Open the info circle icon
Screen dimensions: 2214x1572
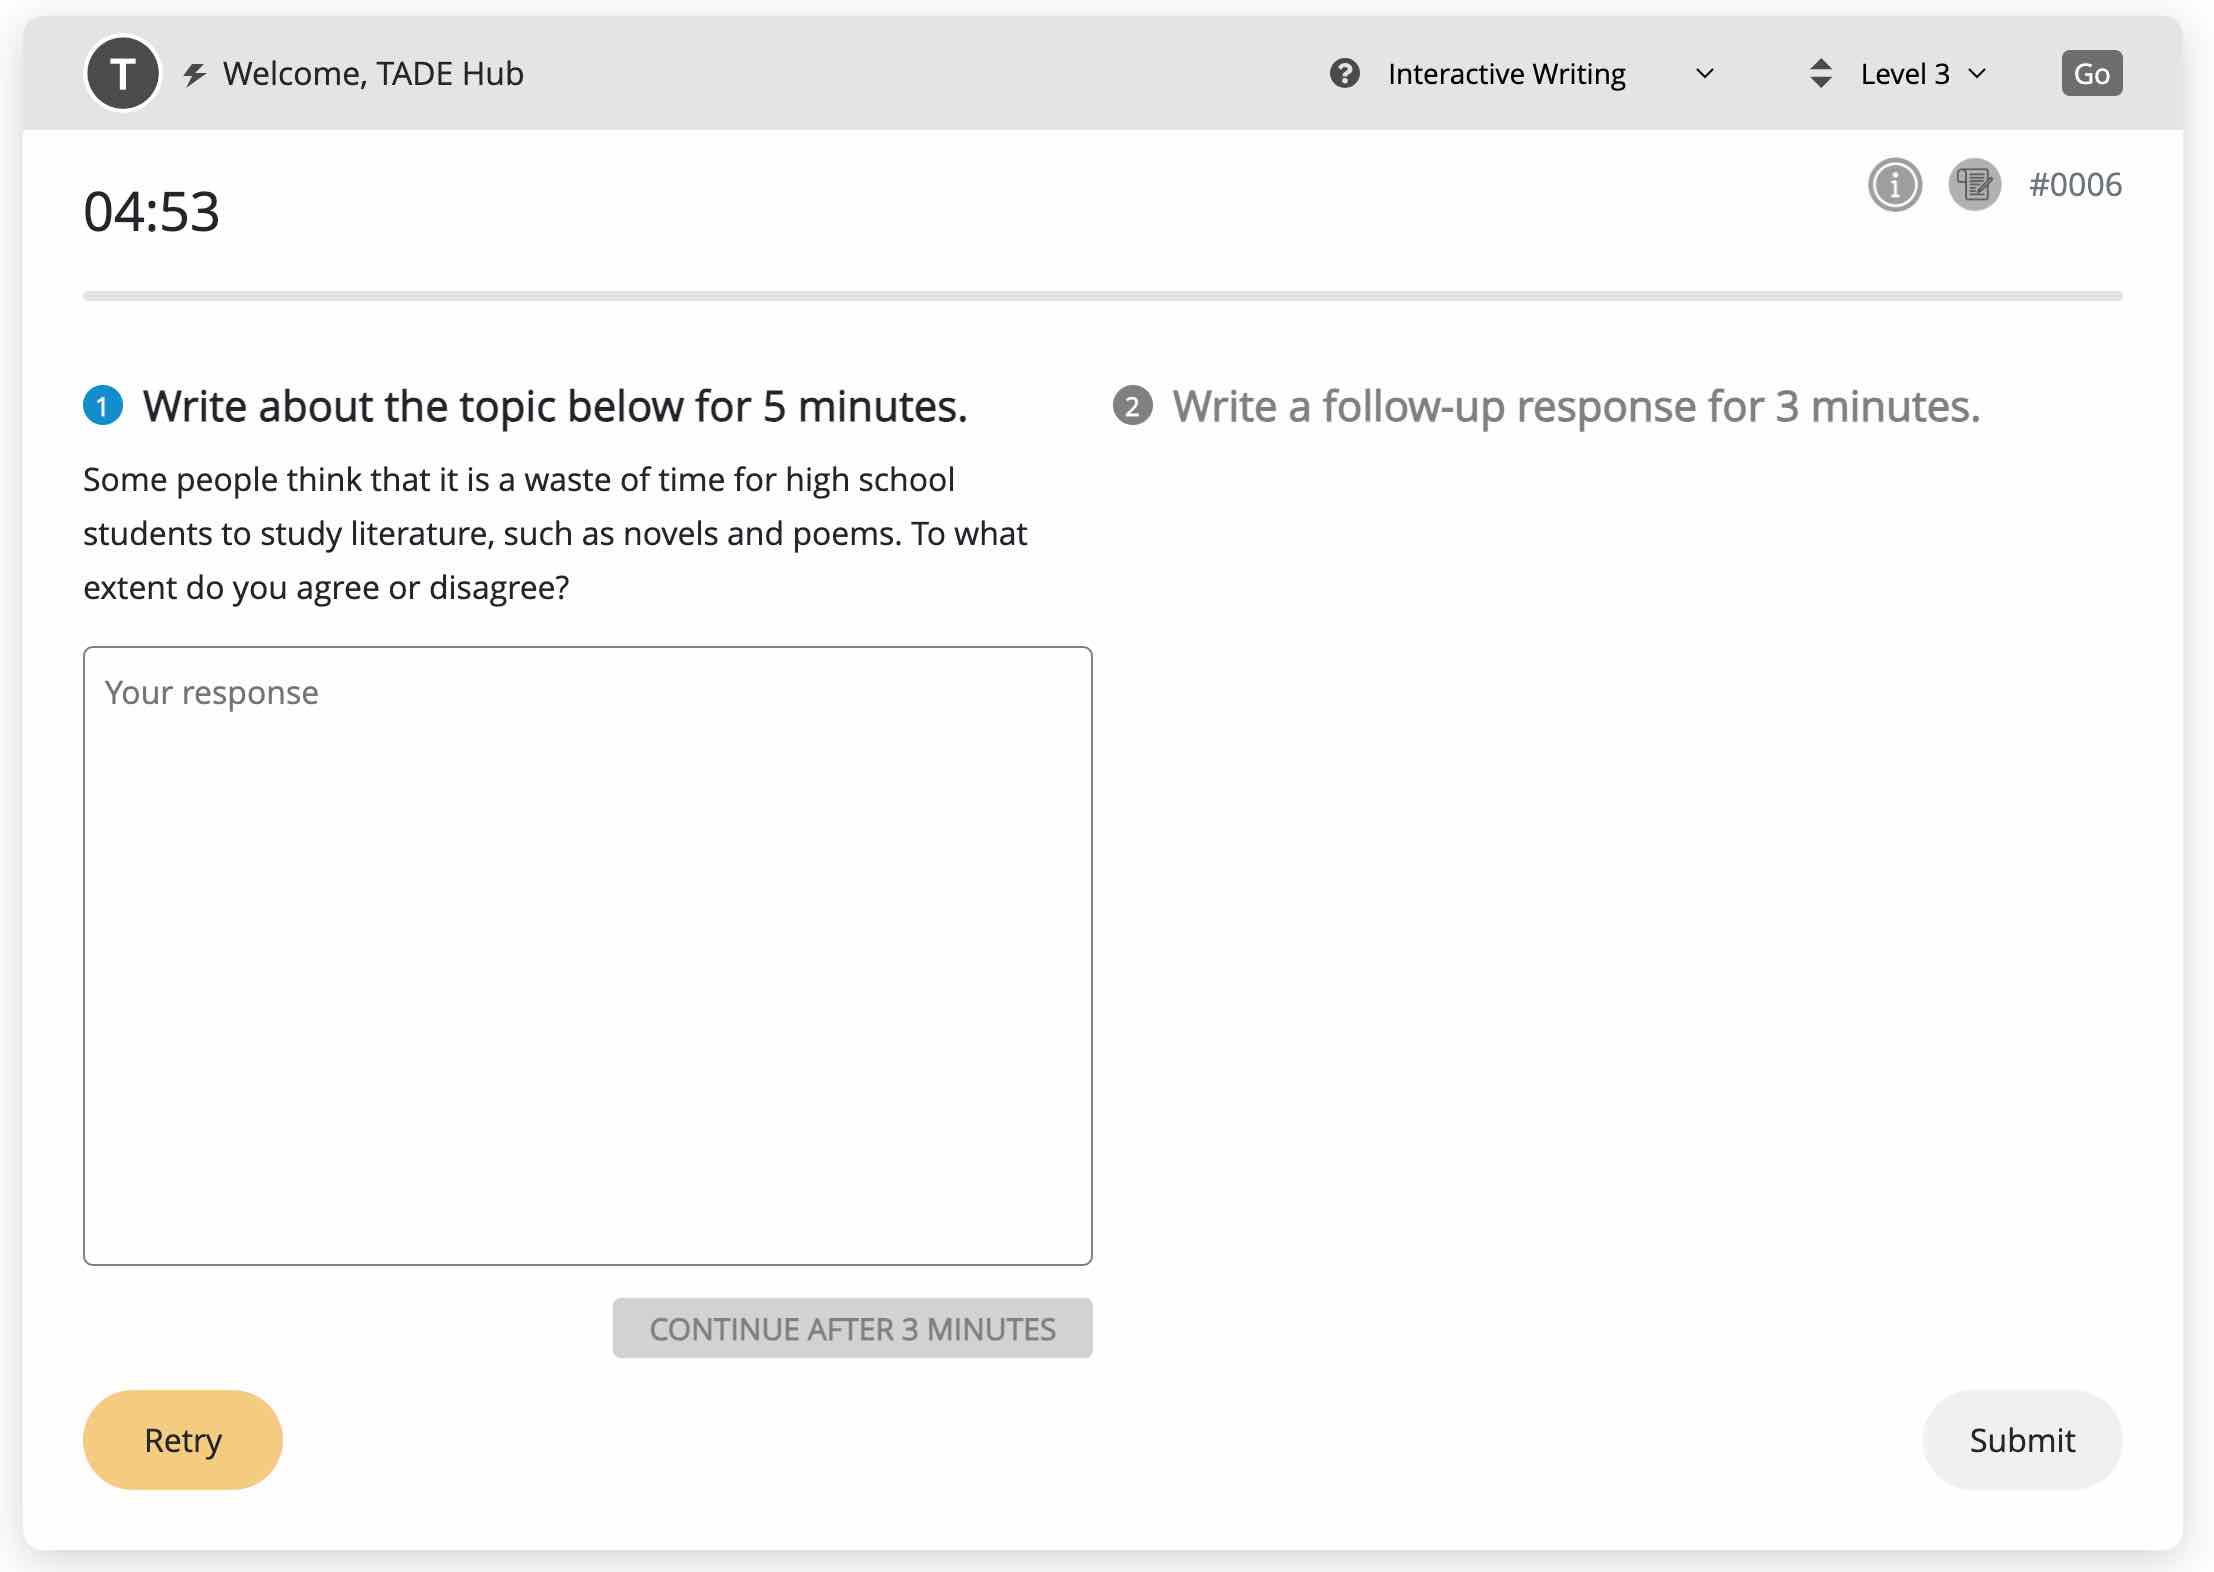click(x=1894, y=185)
